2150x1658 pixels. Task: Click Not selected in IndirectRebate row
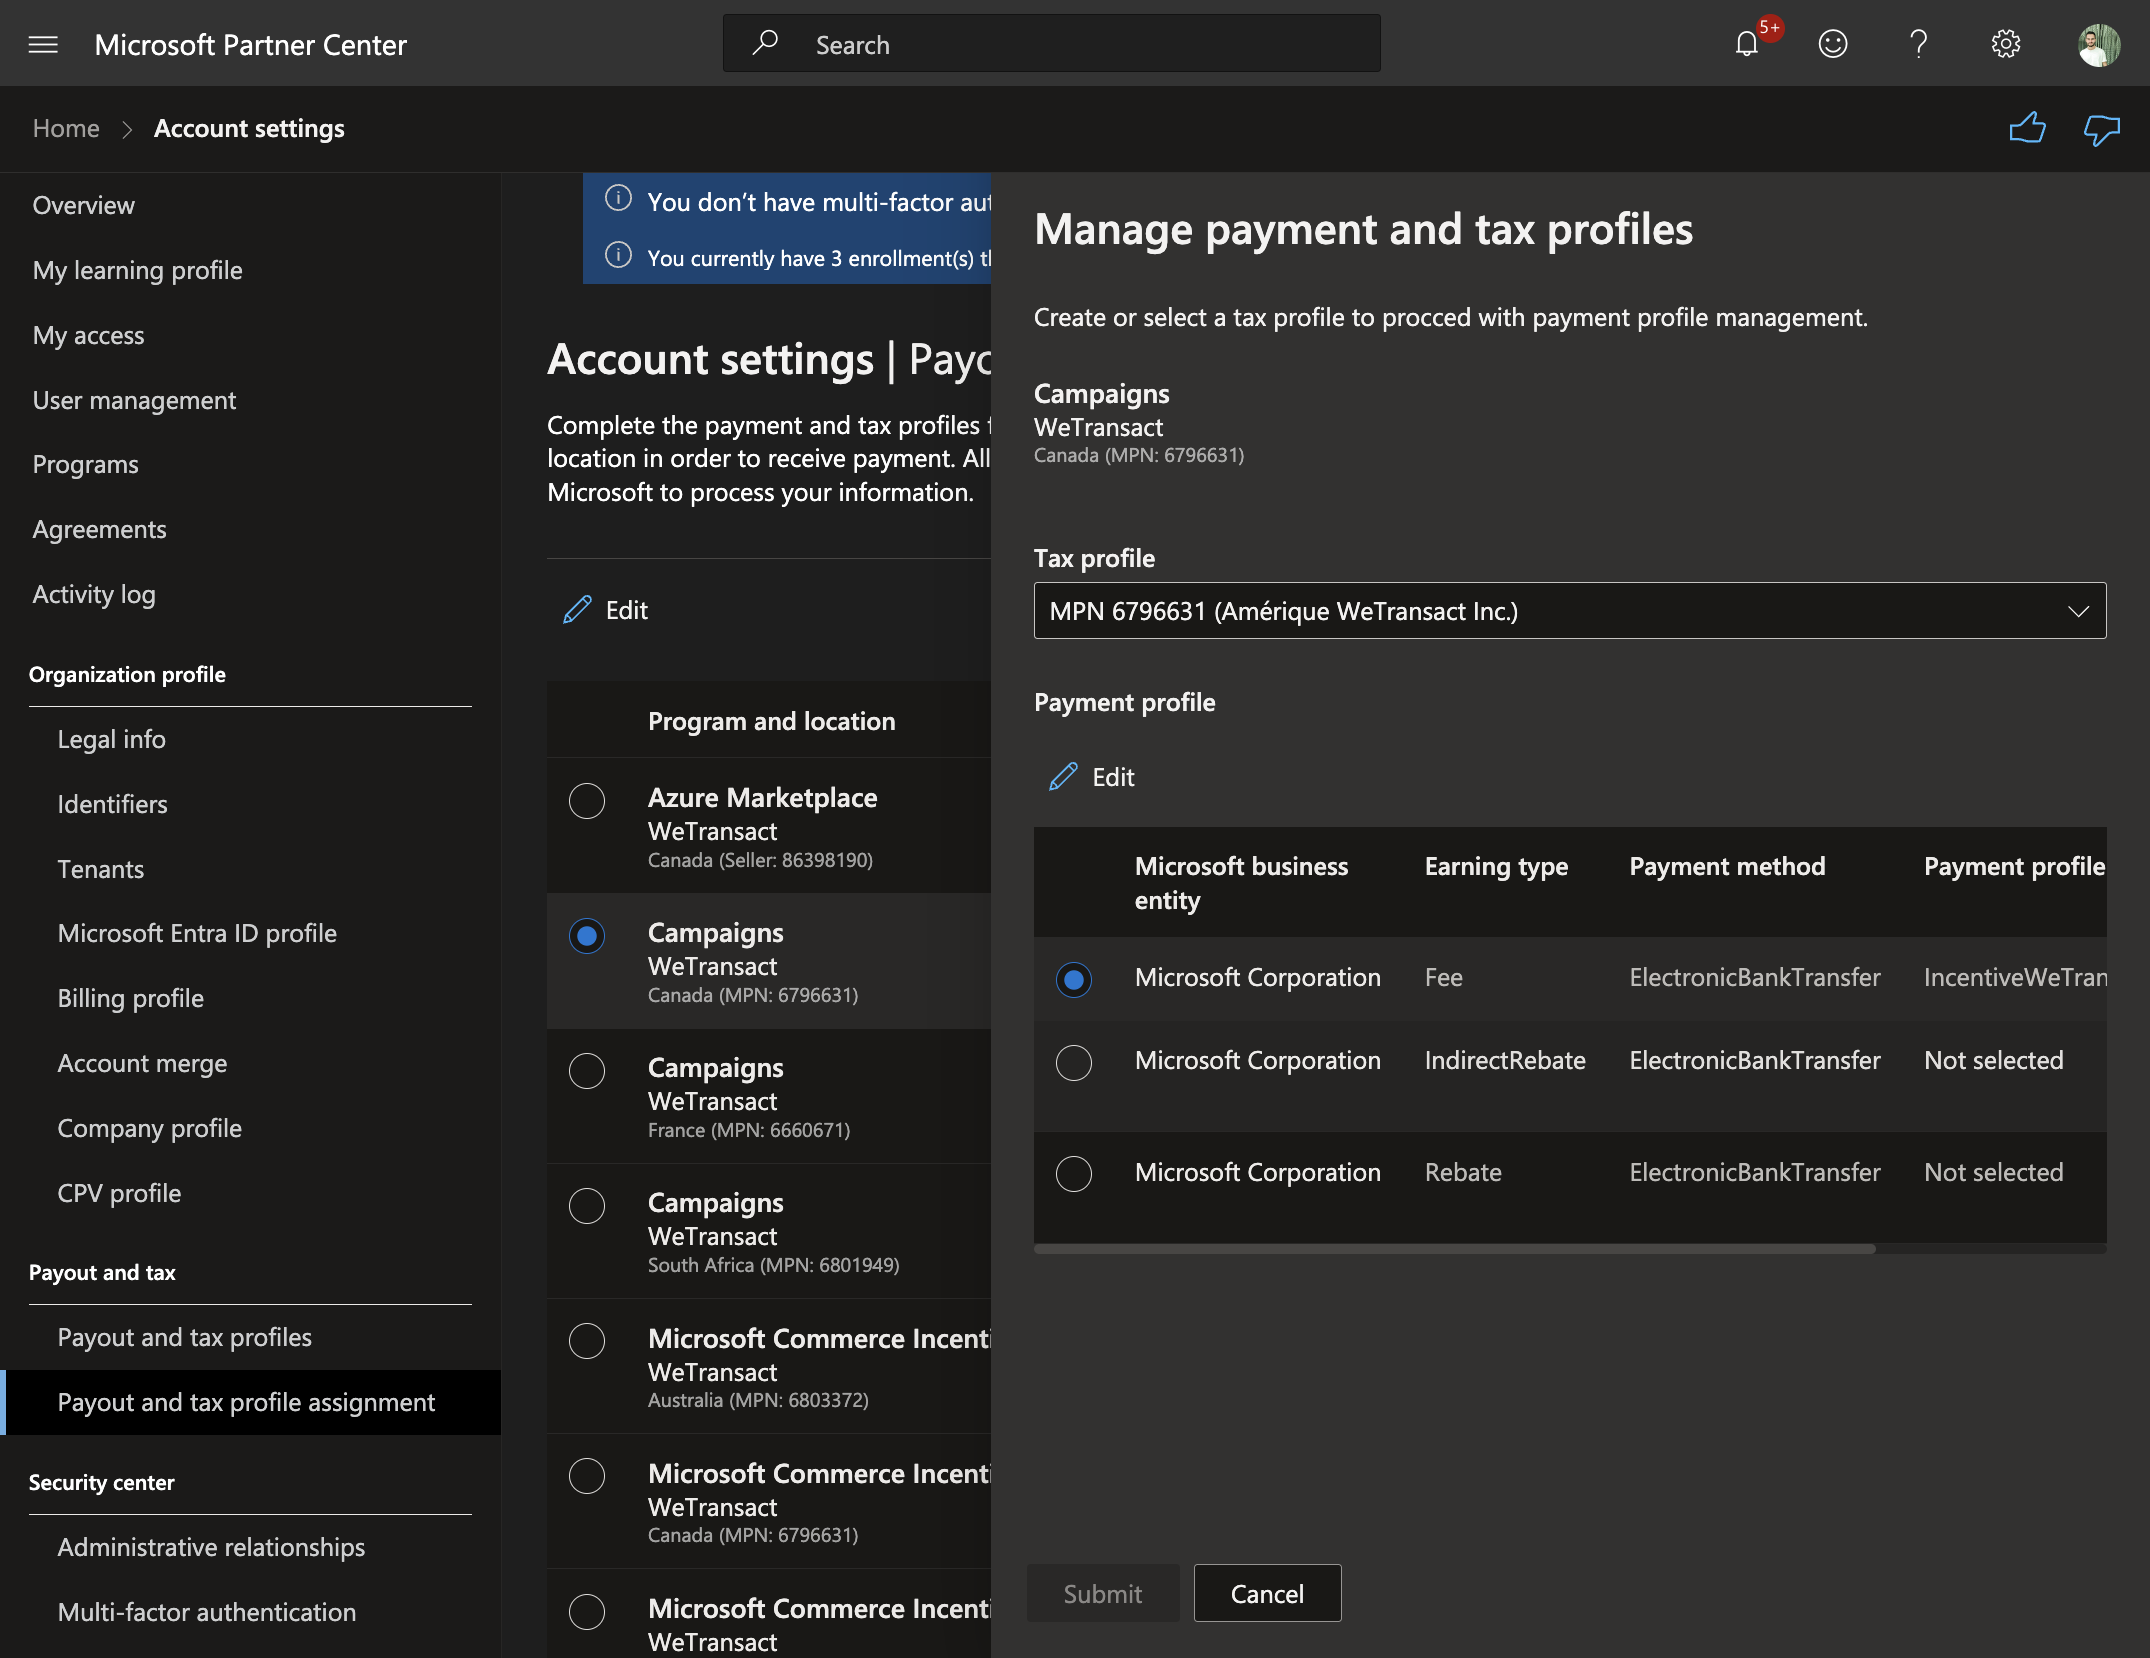click(x=1994, y=1060)
